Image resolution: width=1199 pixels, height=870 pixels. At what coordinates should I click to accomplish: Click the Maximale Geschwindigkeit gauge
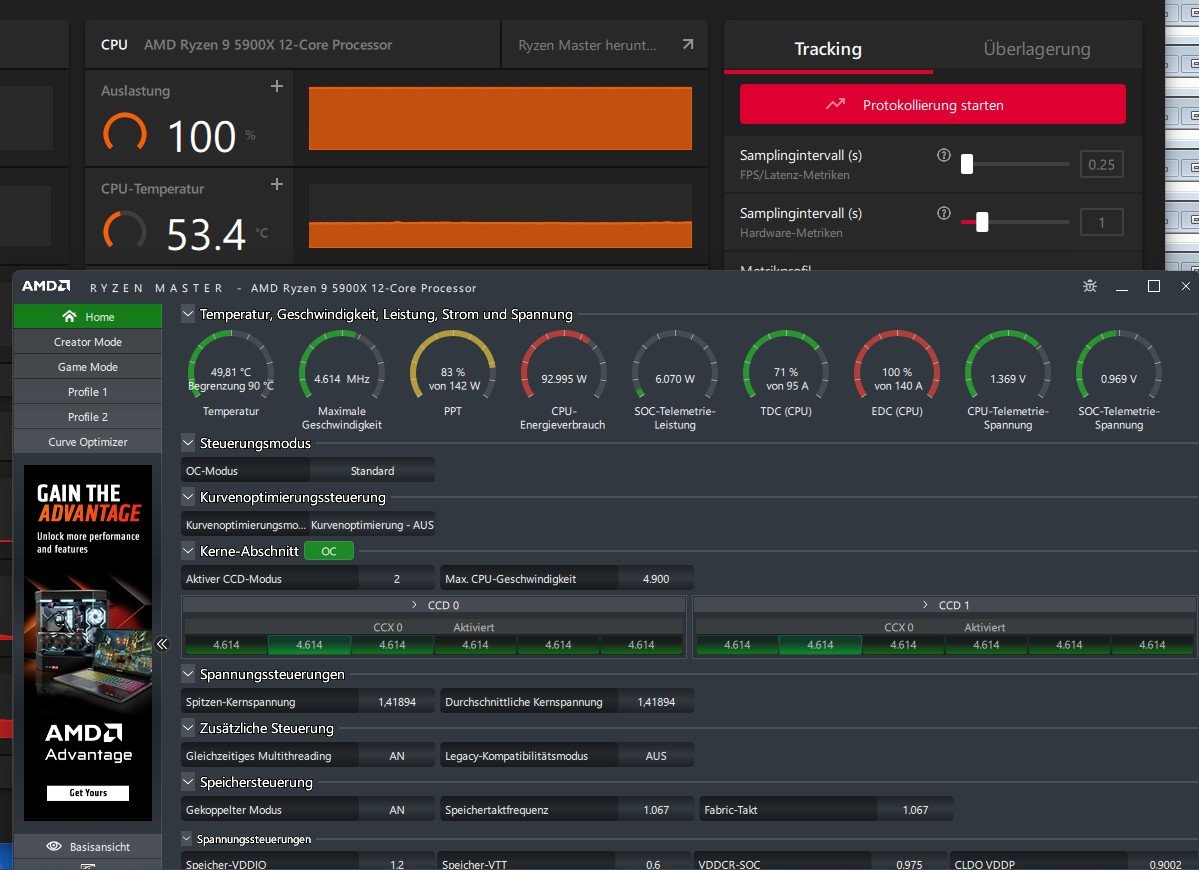[x=342, y=365]
